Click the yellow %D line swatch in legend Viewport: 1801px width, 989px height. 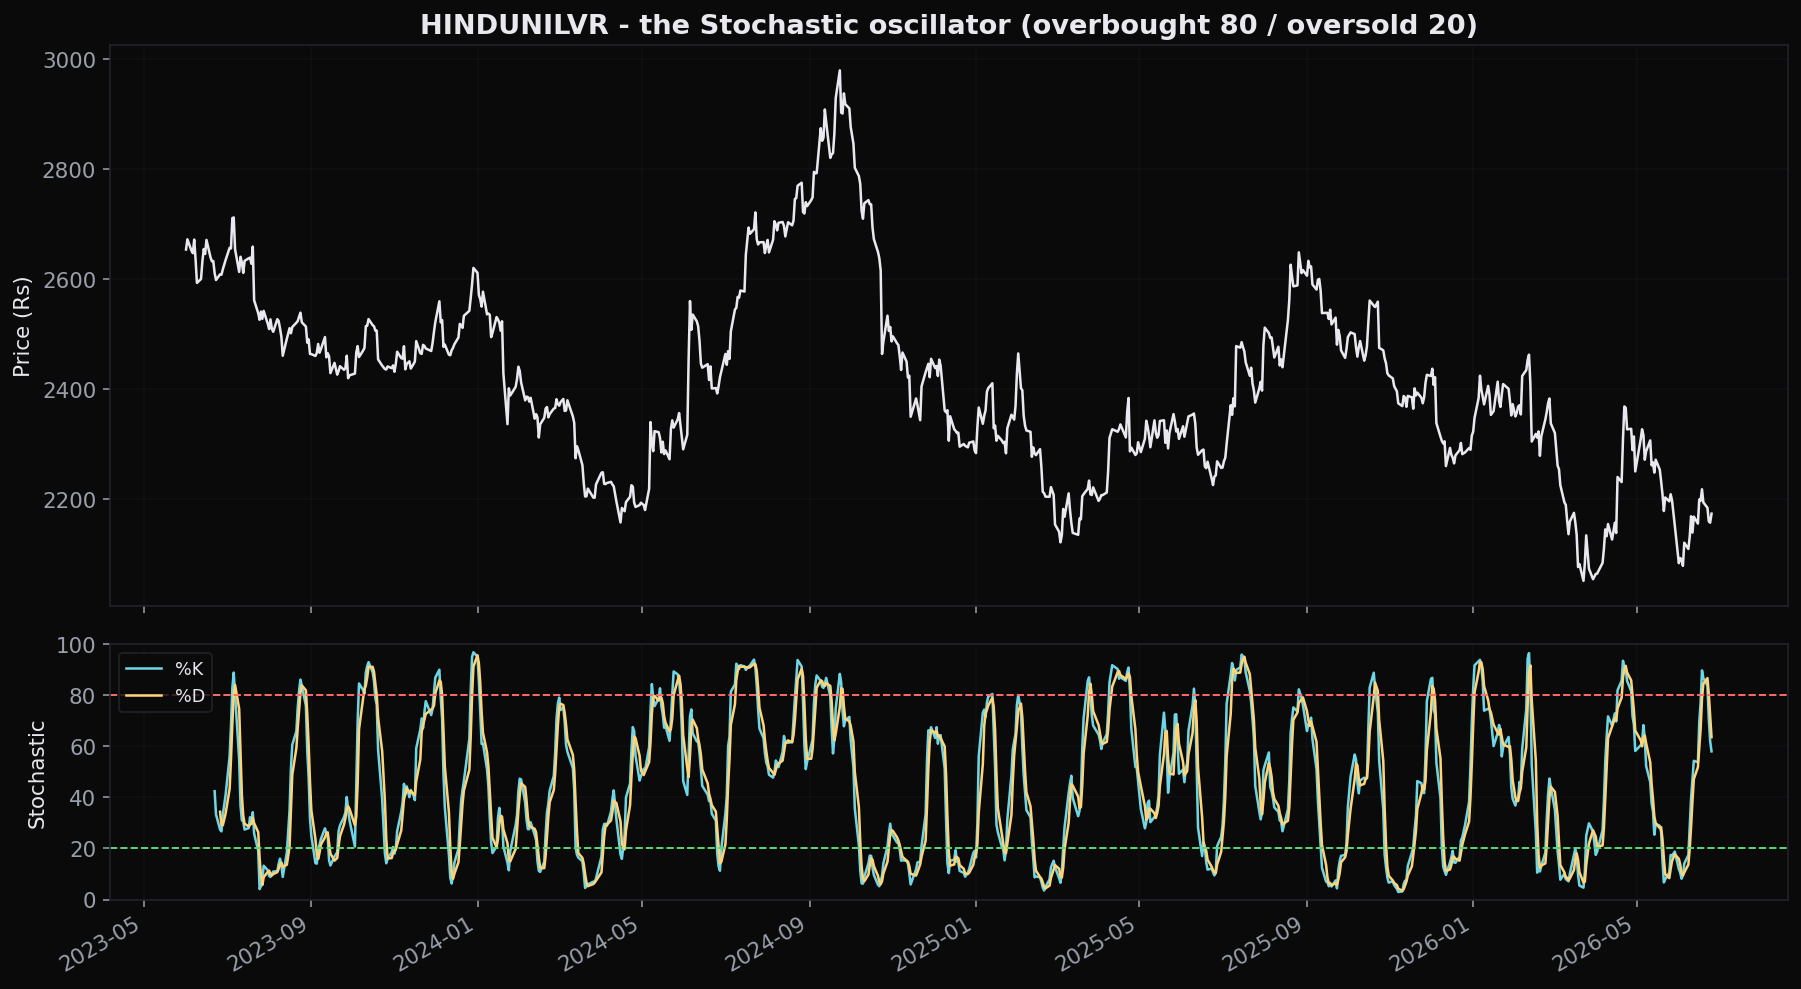(145, 696)
